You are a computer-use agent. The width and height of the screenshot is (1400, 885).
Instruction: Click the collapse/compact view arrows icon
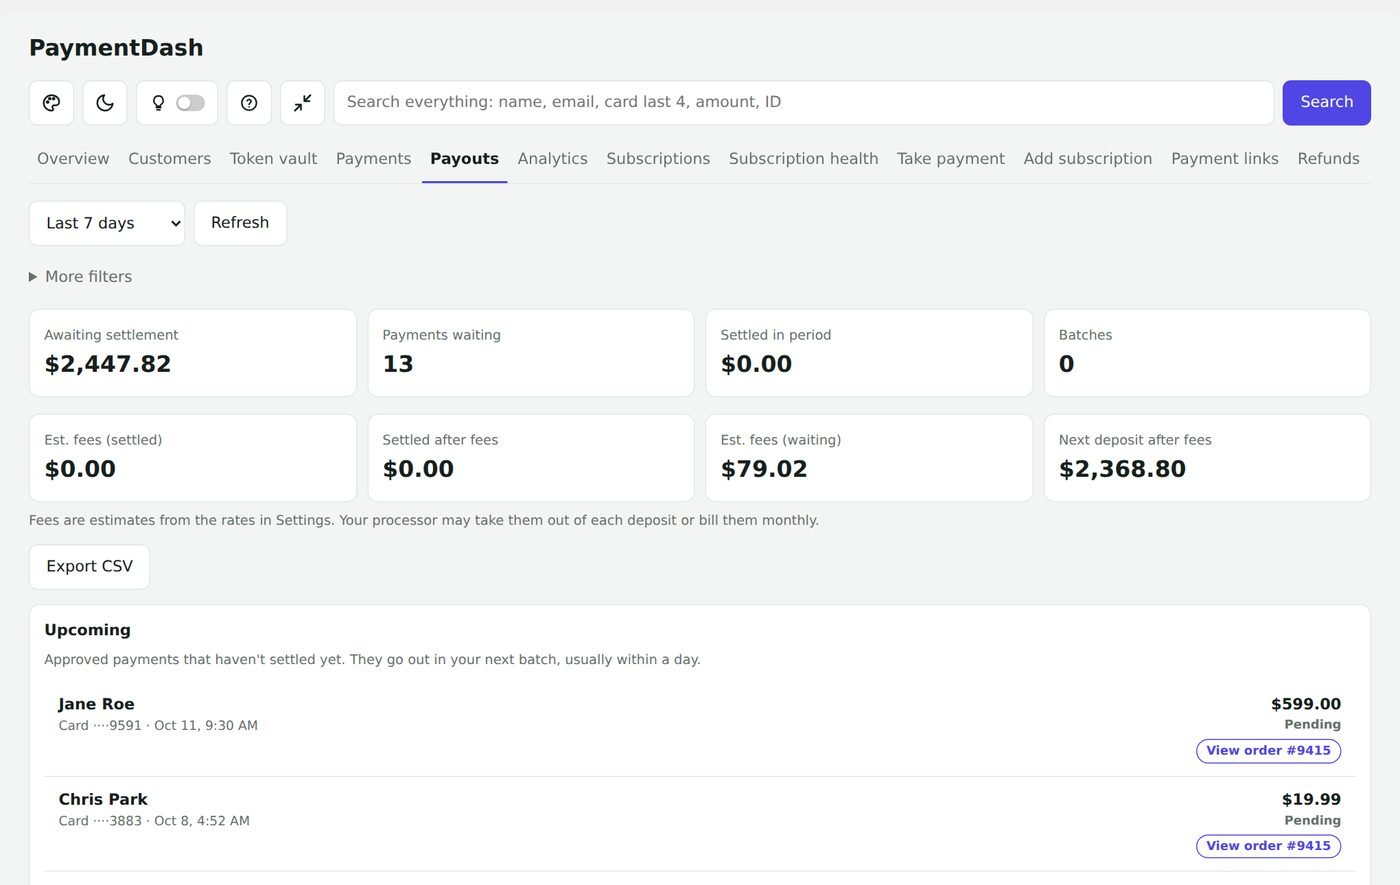pyautogui.click(x=302, y=103)
